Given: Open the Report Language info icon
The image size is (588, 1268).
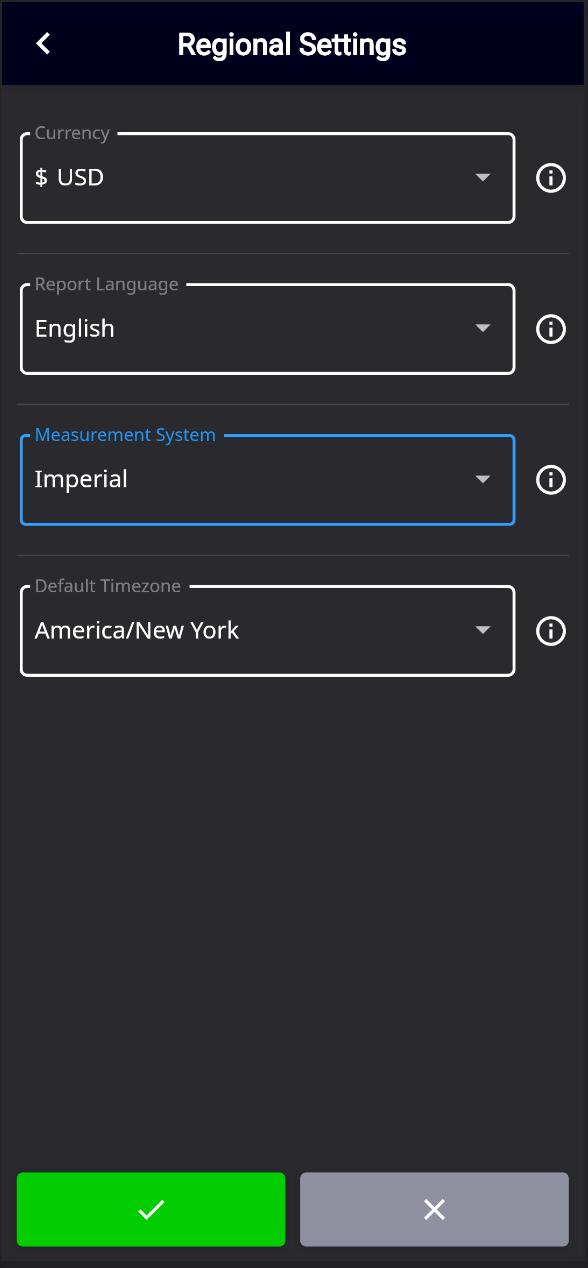Looking at the screenshot, I should pyautogui.click(x=551, y=329).
